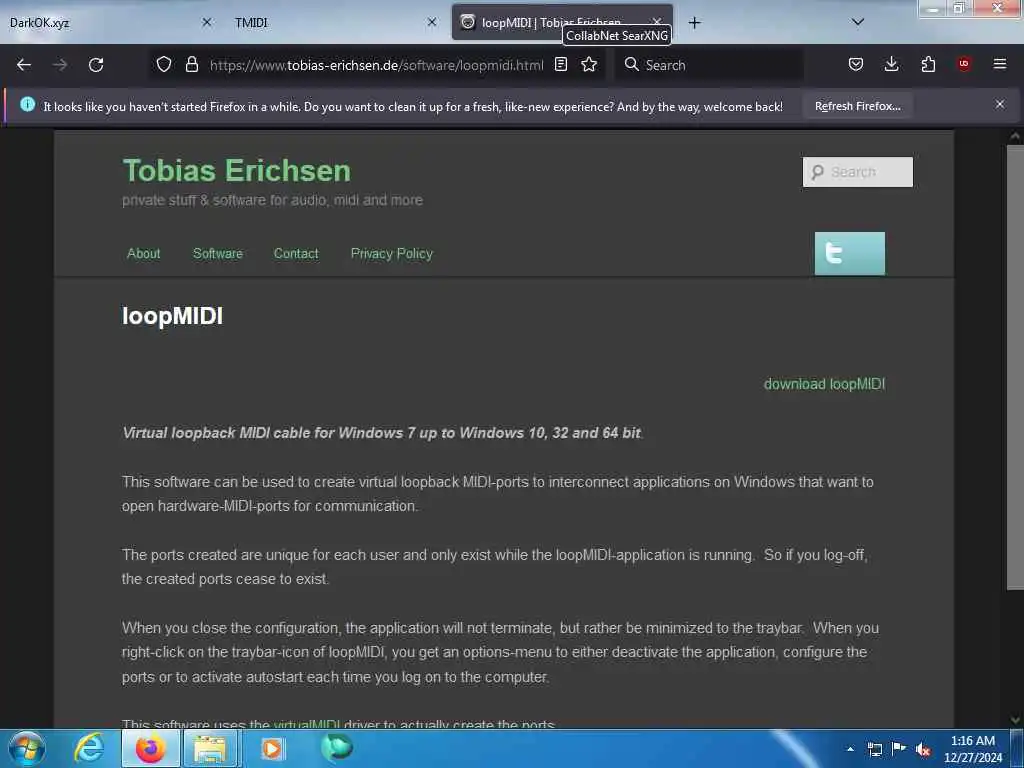Open the About menu item
Image resolution: width=1024 pixels, height=768 pixels.
coord(144,253)
